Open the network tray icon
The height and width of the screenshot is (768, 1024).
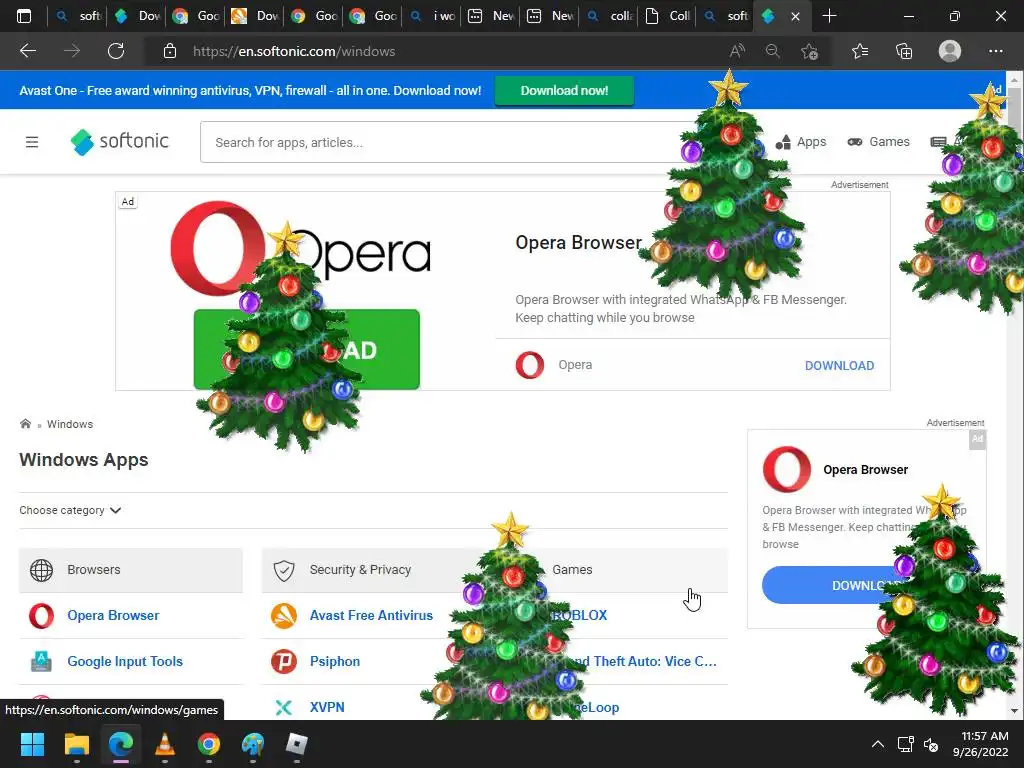[x=905, y=744]
